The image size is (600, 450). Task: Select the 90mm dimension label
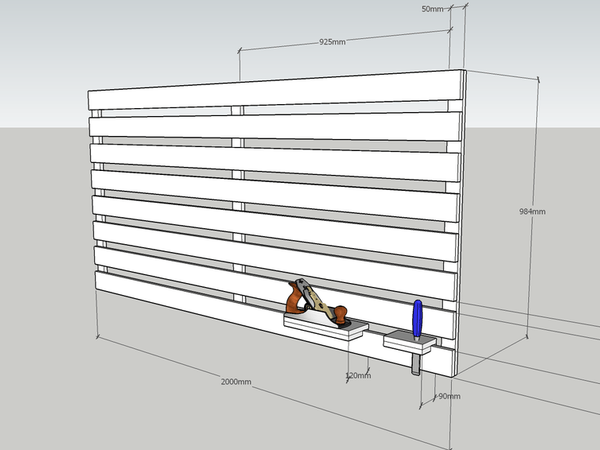point(449,396)
